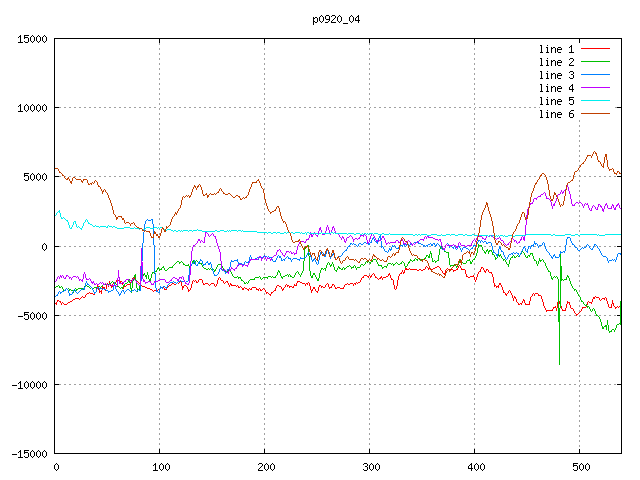Click the brown sample next to line 6
This screenshot has height=480, width=640.
click(595, 114)
